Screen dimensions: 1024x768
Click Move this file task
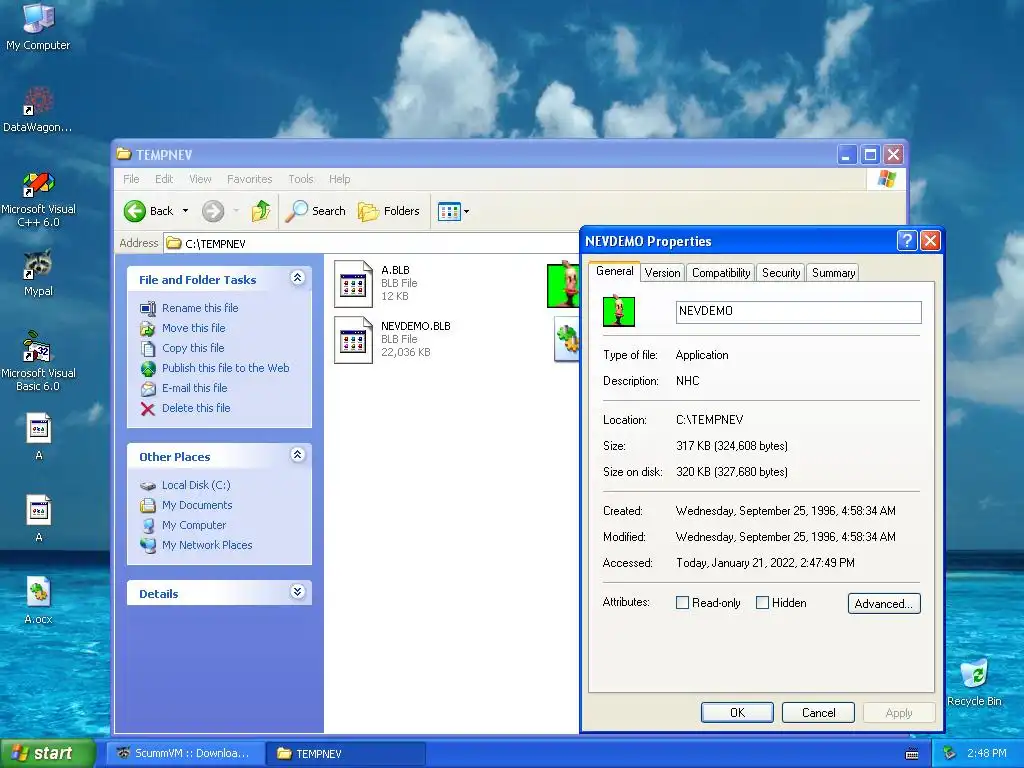tap(193, 328)
